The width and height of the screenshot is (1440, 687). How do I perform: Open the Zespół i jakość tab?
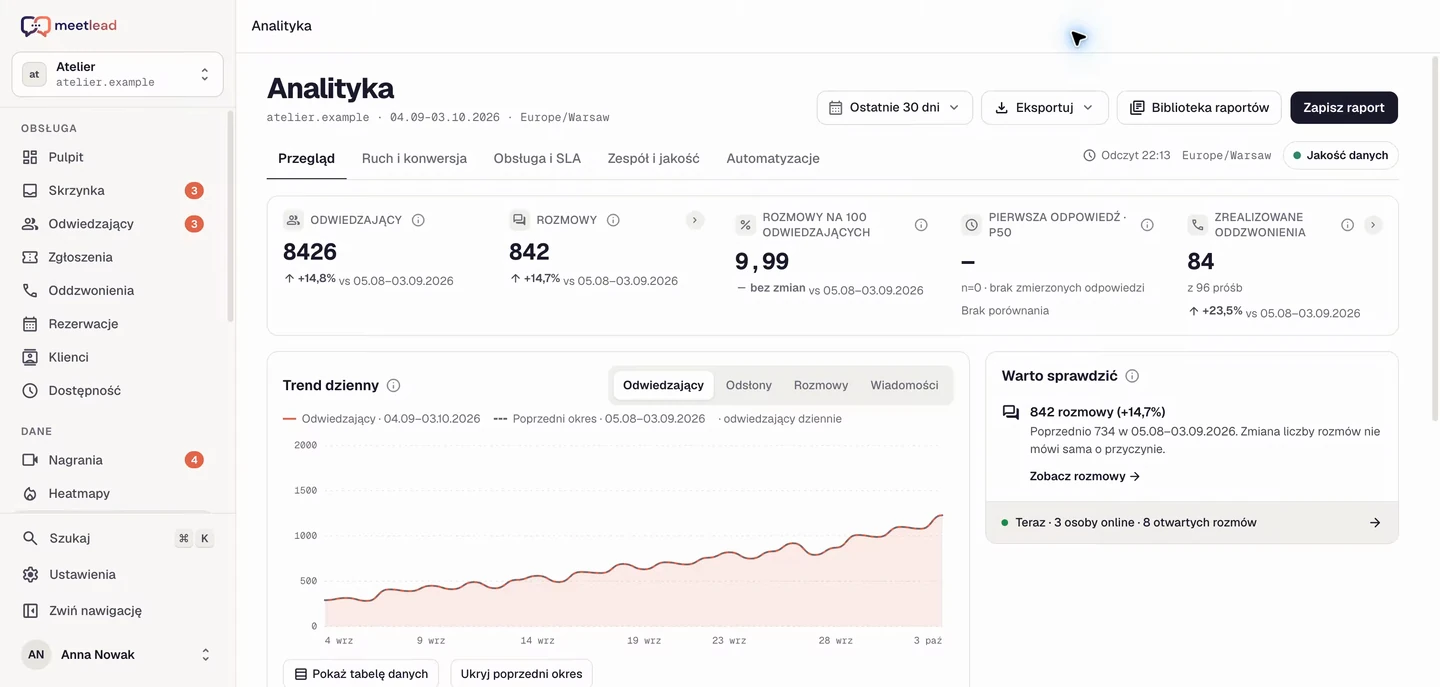pyautogui.click(x=653, y=158)
